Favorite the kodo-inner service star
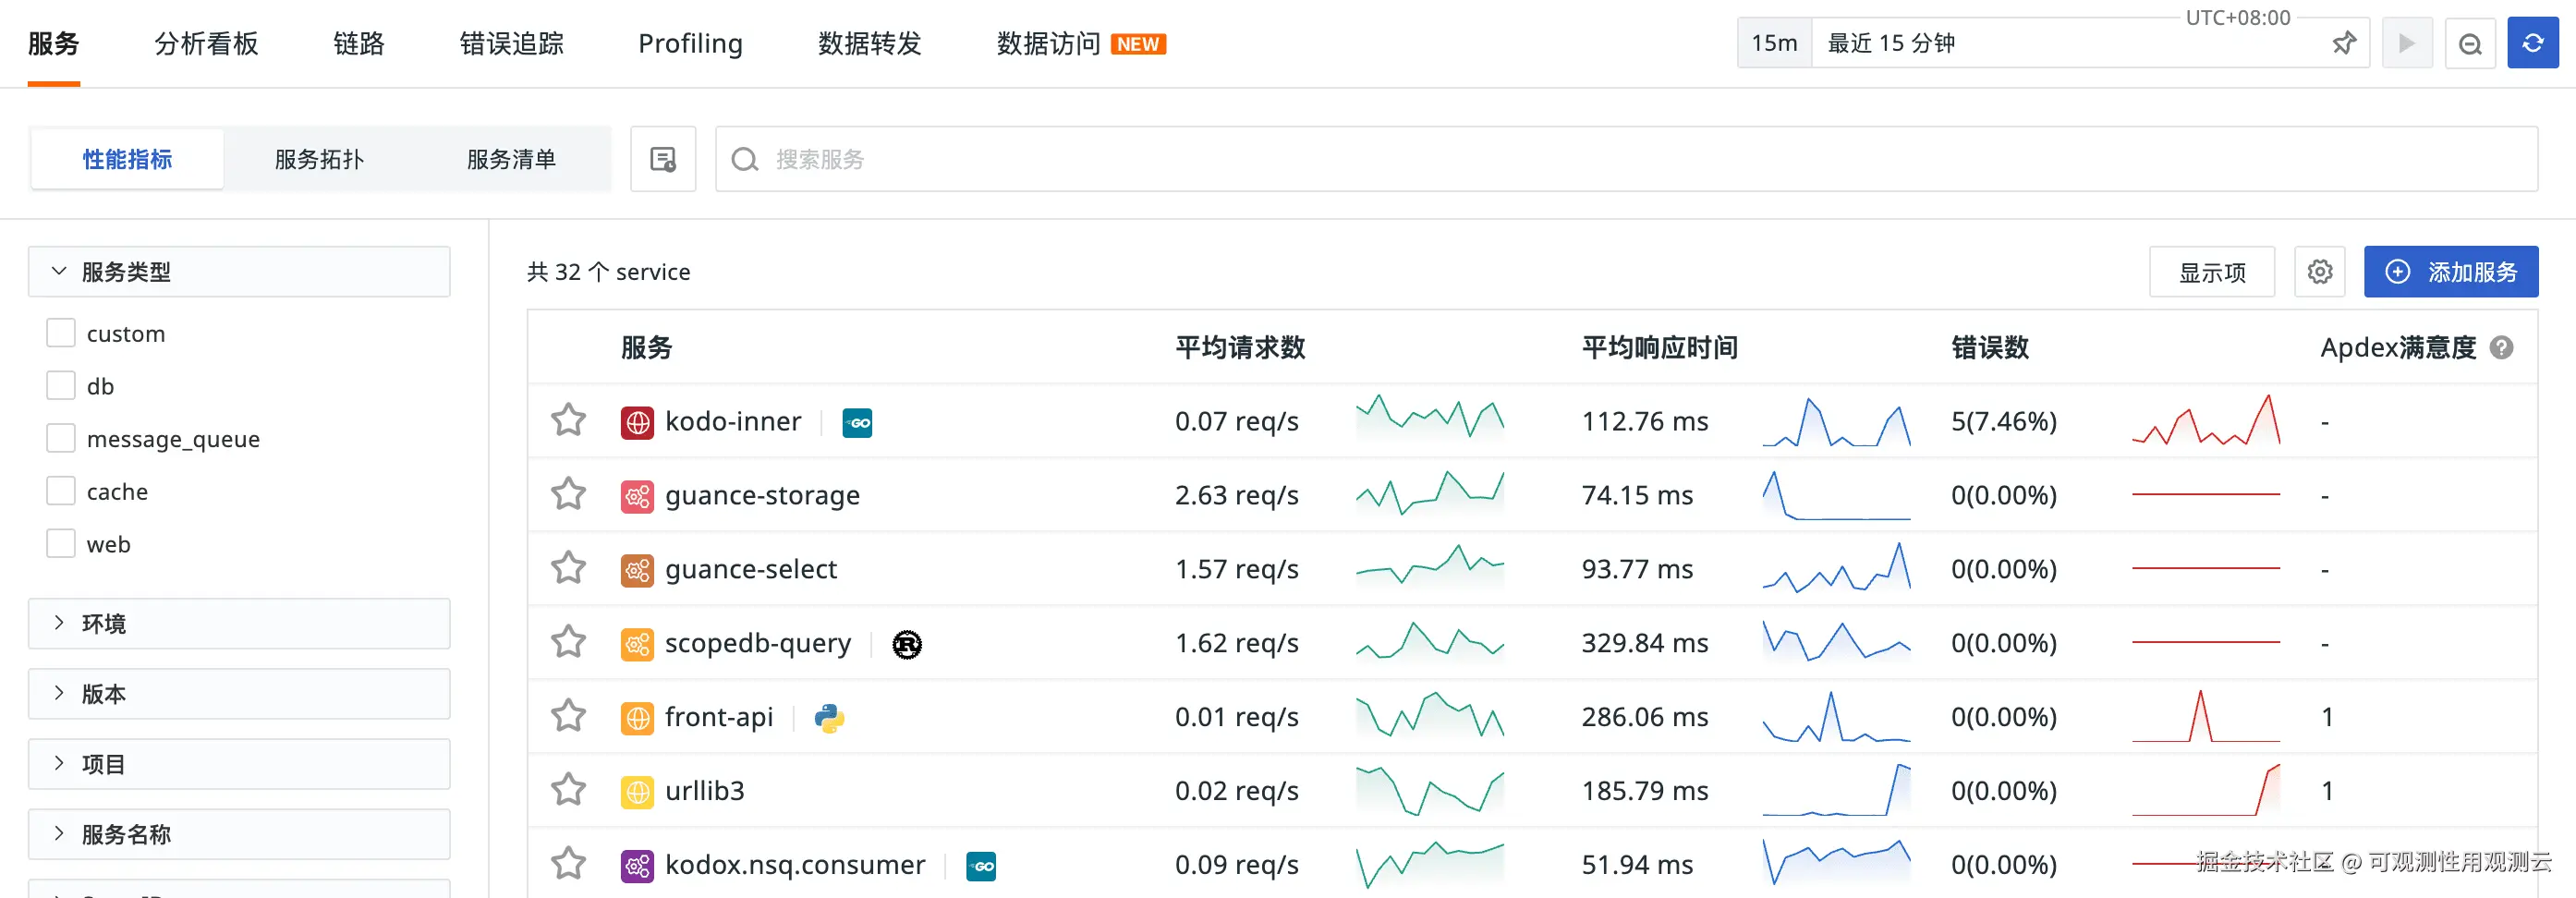This screenshot has width=2576, height=898. pos(568,421)
